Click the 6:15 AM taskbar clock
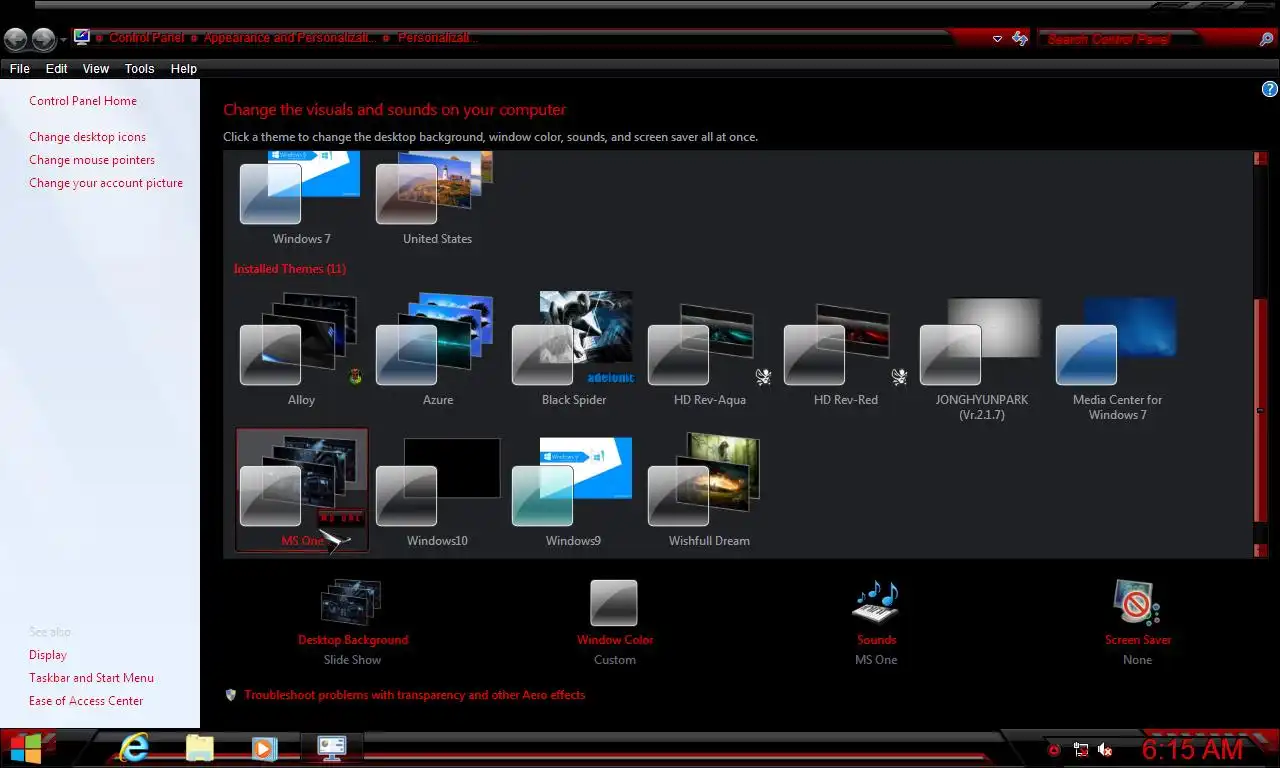Viewport: 1280px width, 768px height. (x=1193, y=749)
